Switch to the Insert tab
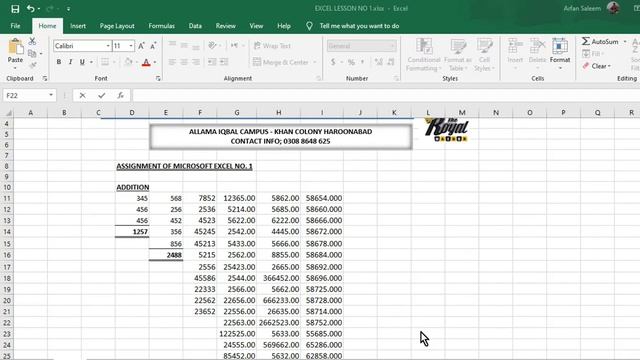The height and width of the screenshot is (360, 640). tap(78, 26)
